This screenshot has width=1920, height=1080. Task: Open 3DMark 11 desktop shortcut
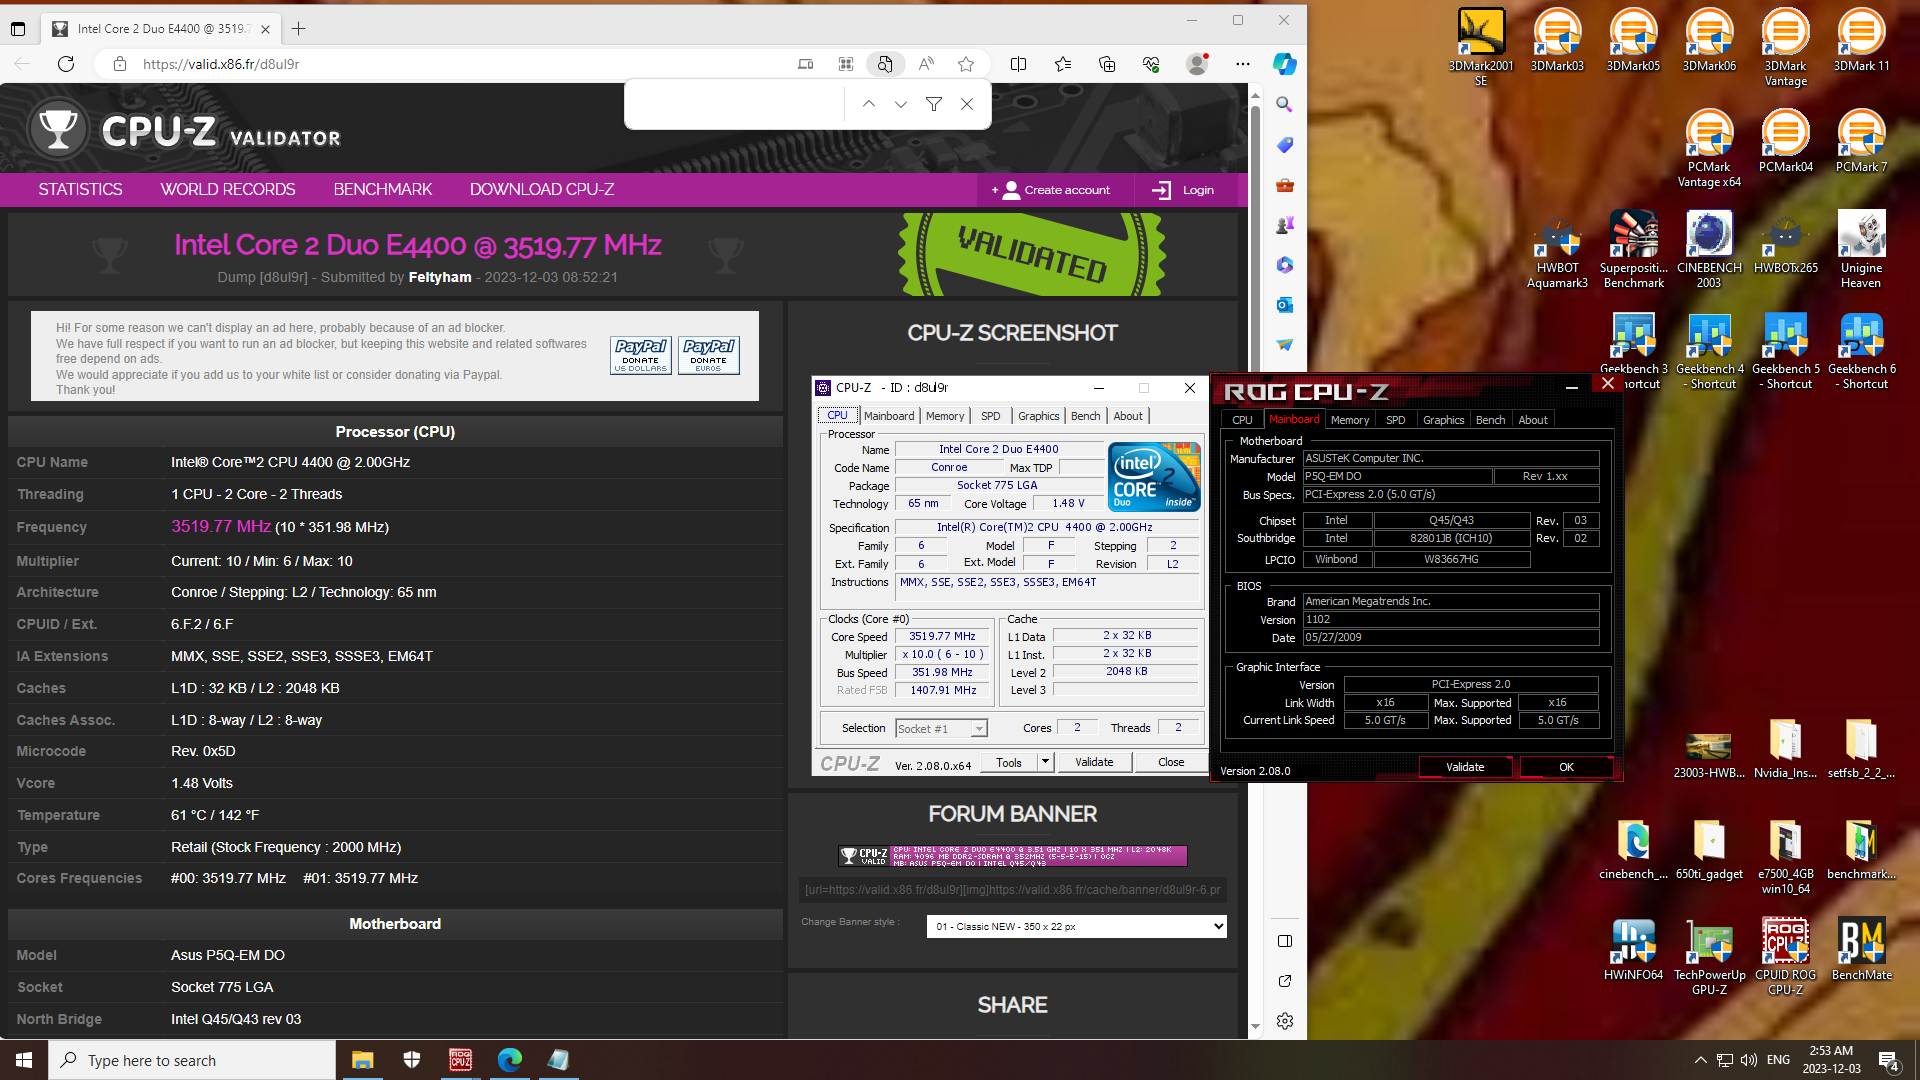point(1861,40)
